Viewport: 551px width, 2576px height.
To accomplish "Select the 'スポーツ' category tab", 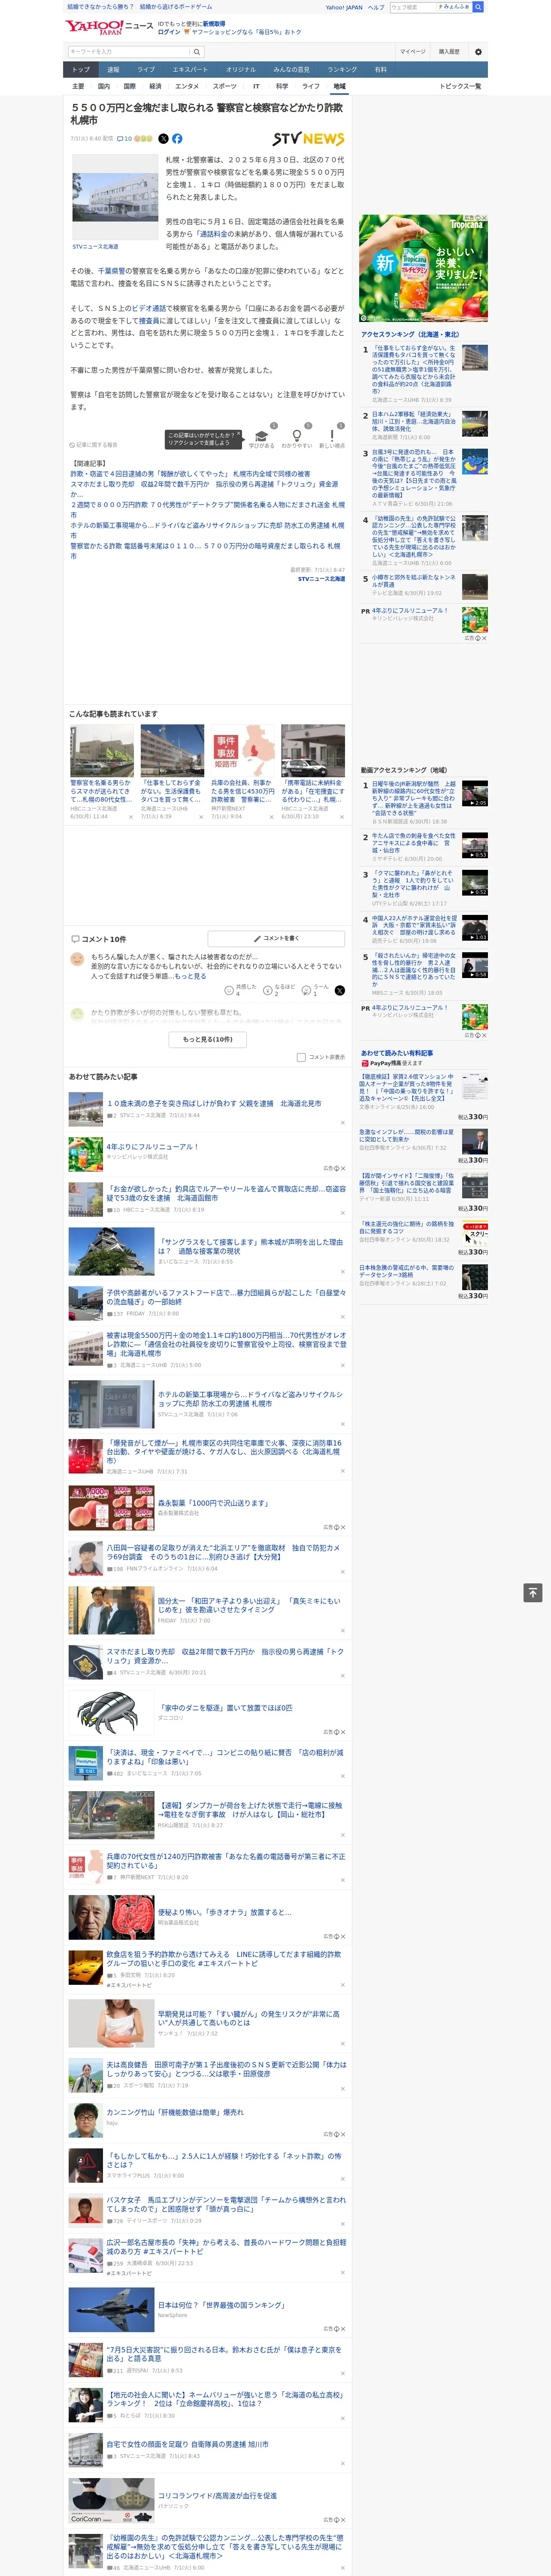I will (225, 86).
